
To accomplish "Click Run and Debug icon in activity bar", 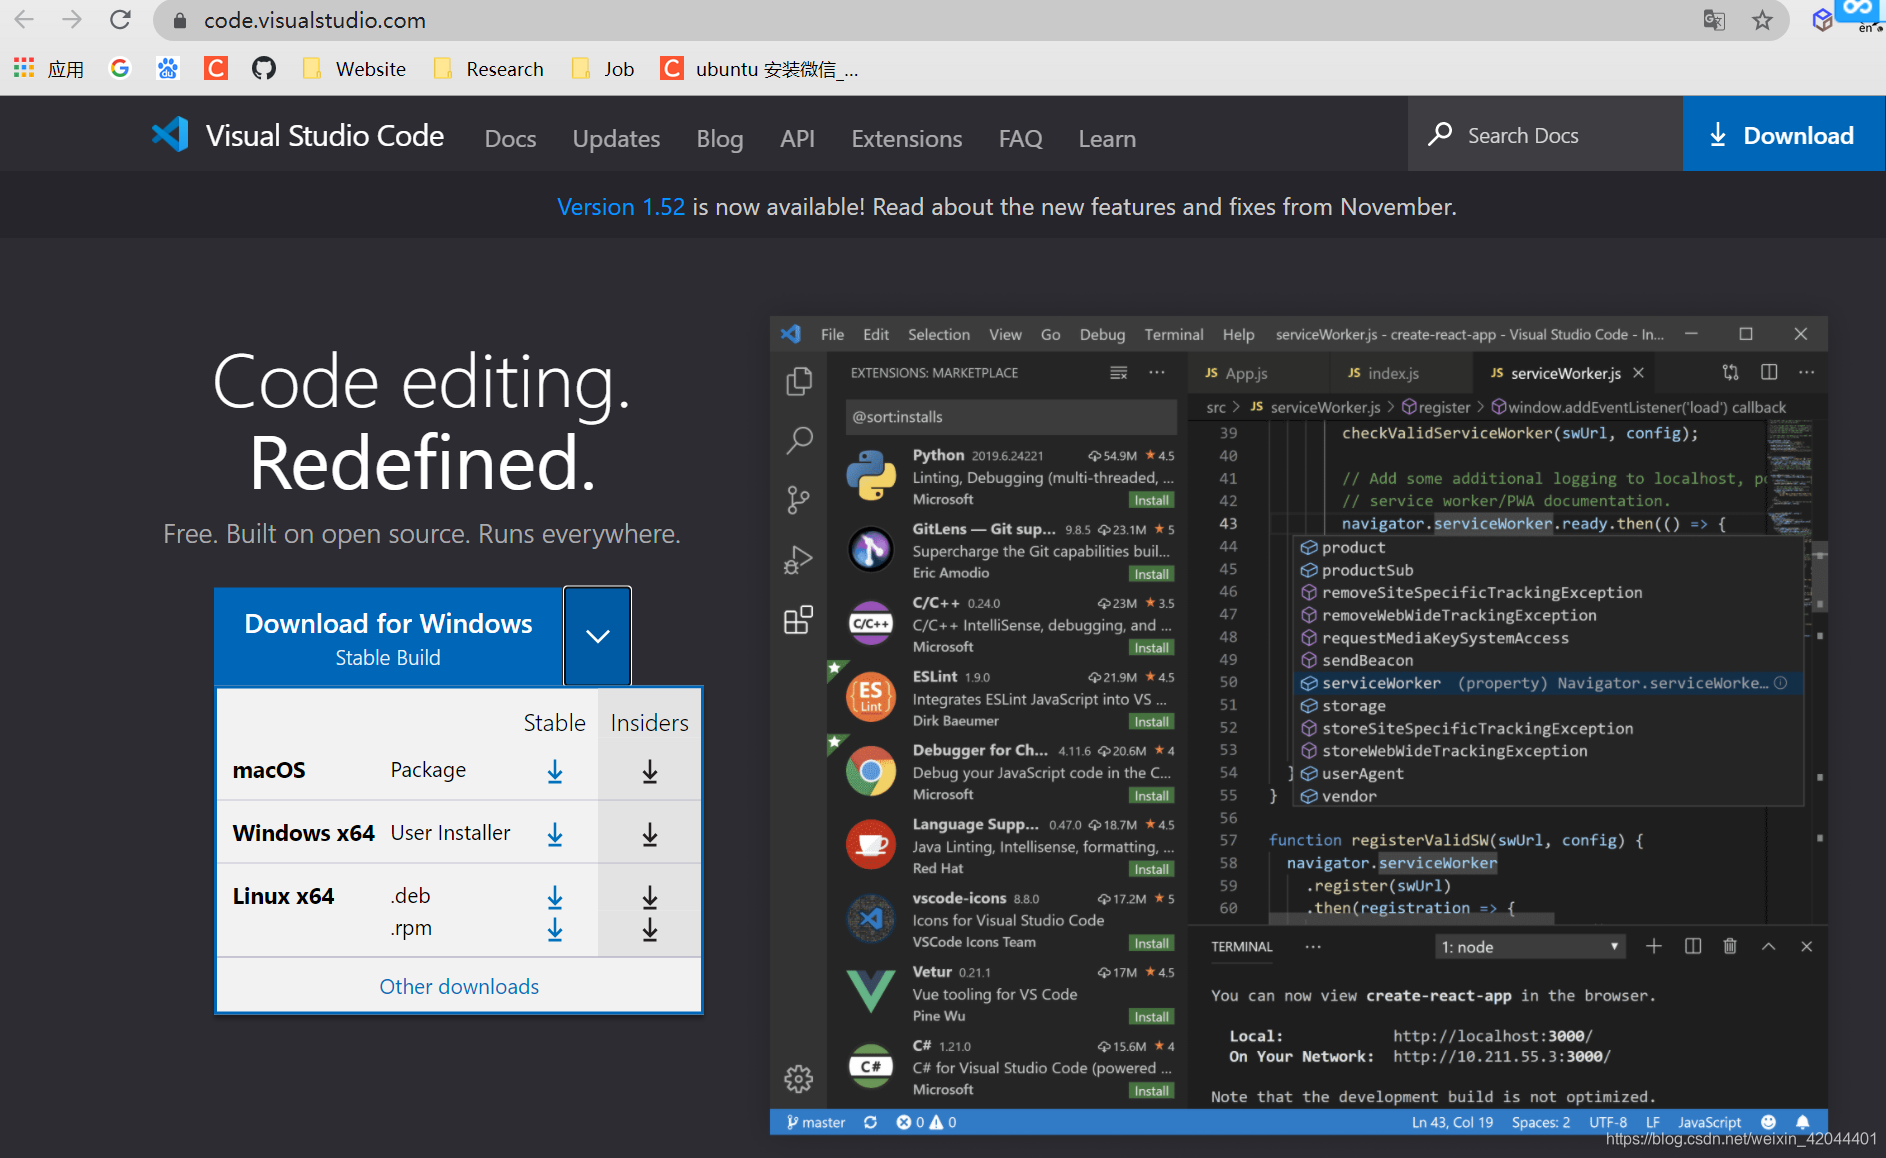I will [799, 560].
